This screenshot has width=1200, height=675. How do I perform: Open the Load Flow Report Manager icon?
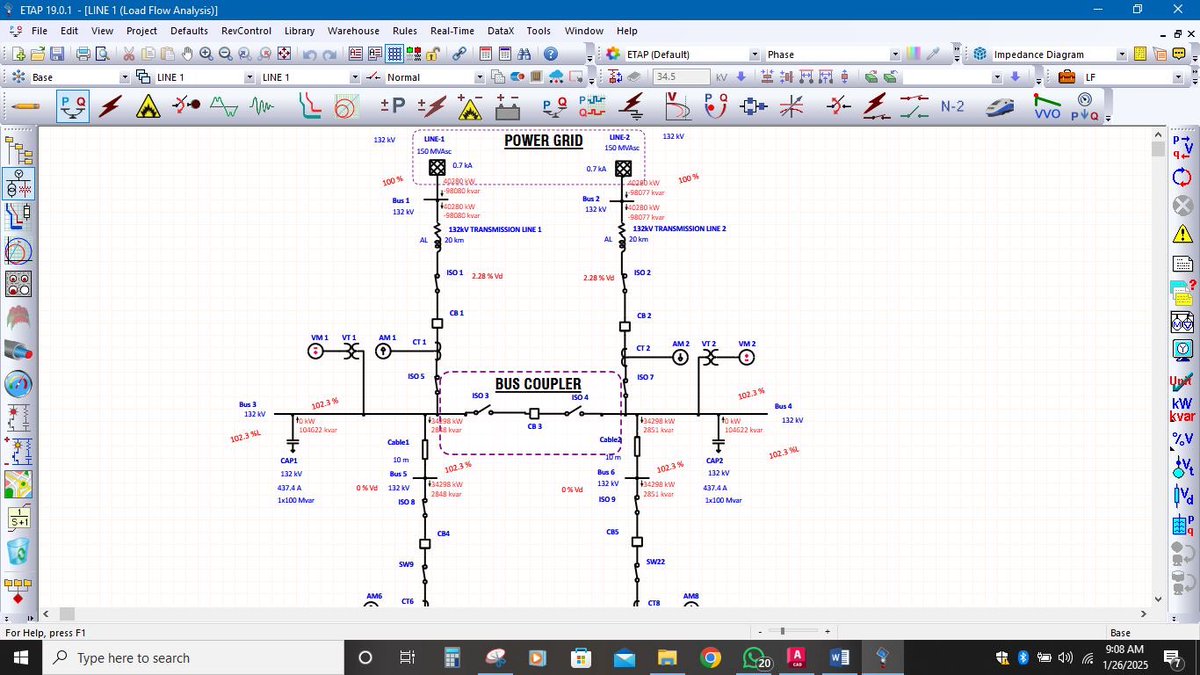[x=1182, y=264]
